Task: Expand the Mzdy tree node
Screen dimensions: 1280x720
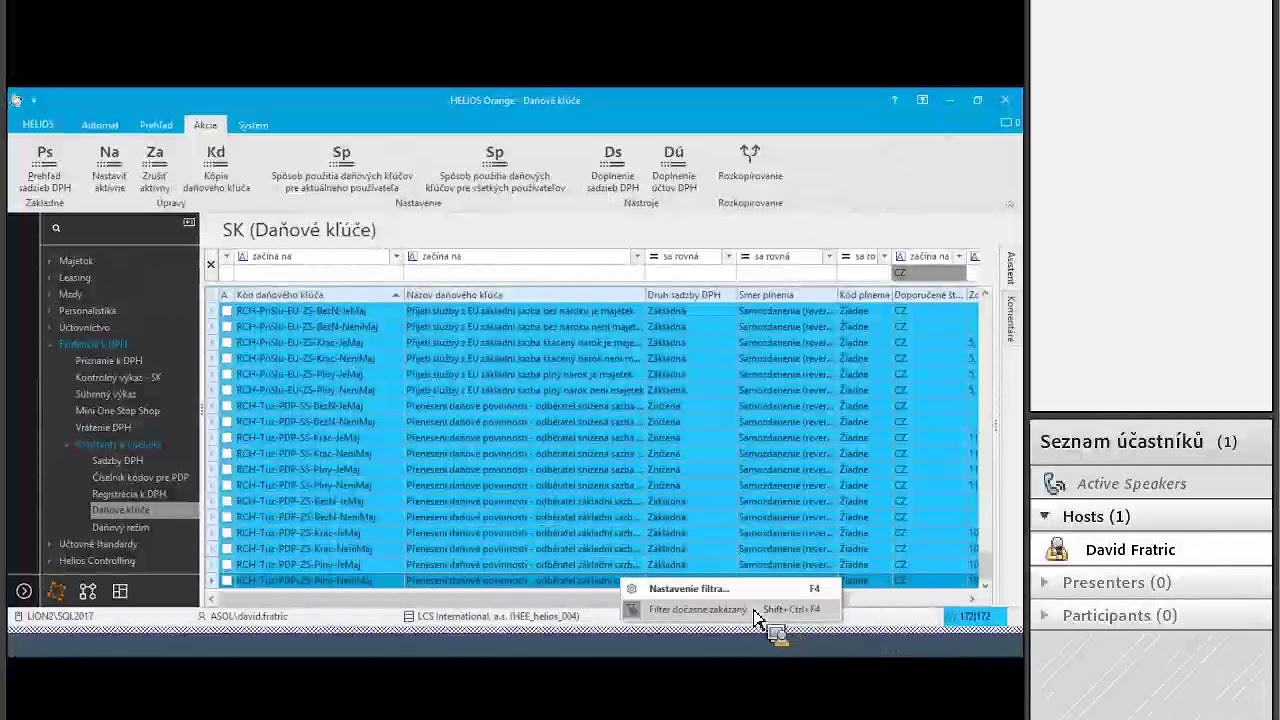Action: coord(50,294)
